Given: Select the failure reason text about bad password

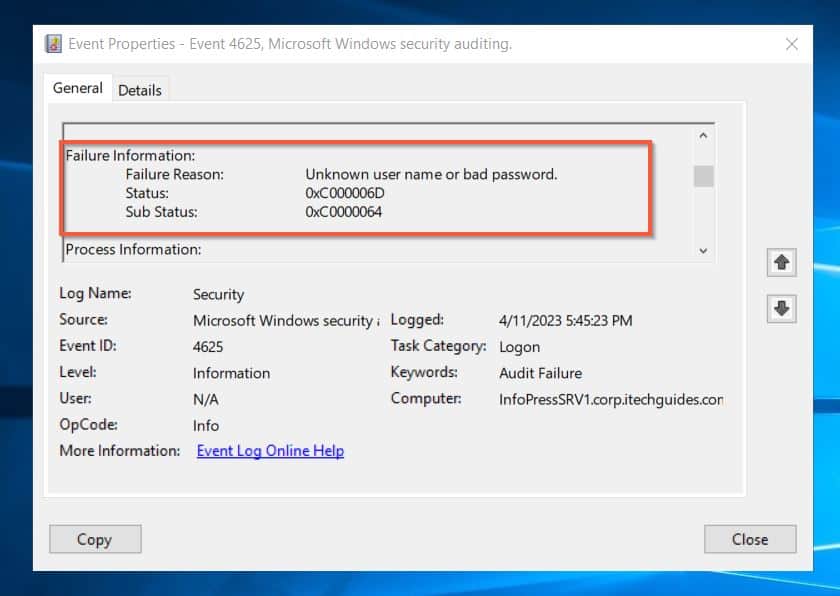Looking at the screenshot, I should (x=432, y=174).
